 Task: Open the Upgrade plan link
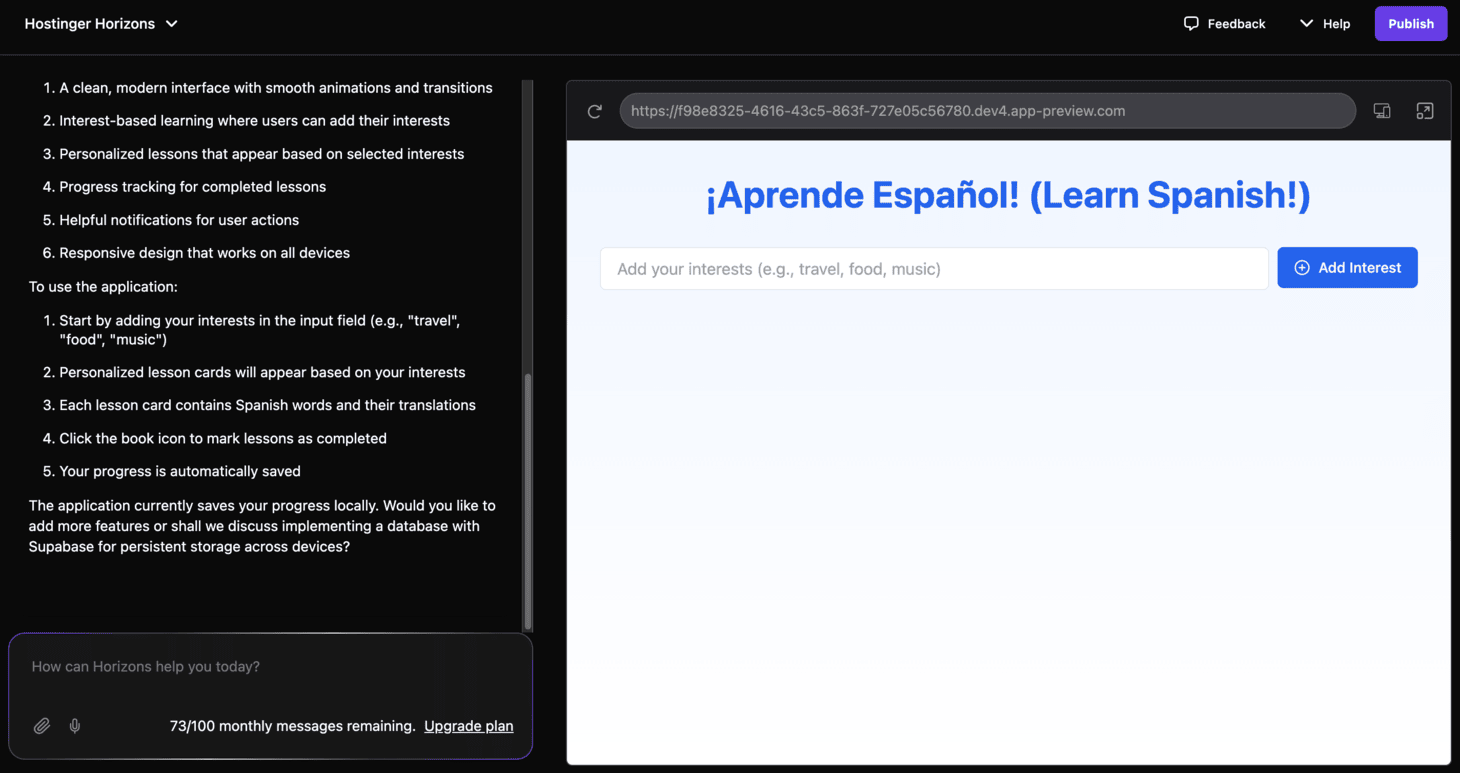tap(468, 725)
